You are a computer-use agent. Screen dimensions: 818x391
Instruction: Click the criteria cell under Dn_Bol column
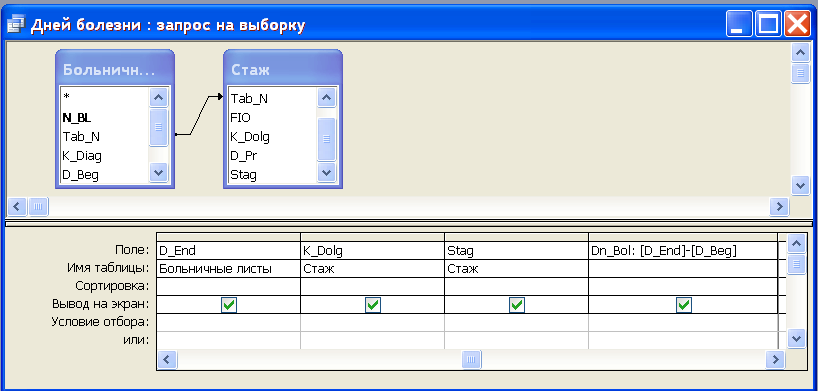683,323
